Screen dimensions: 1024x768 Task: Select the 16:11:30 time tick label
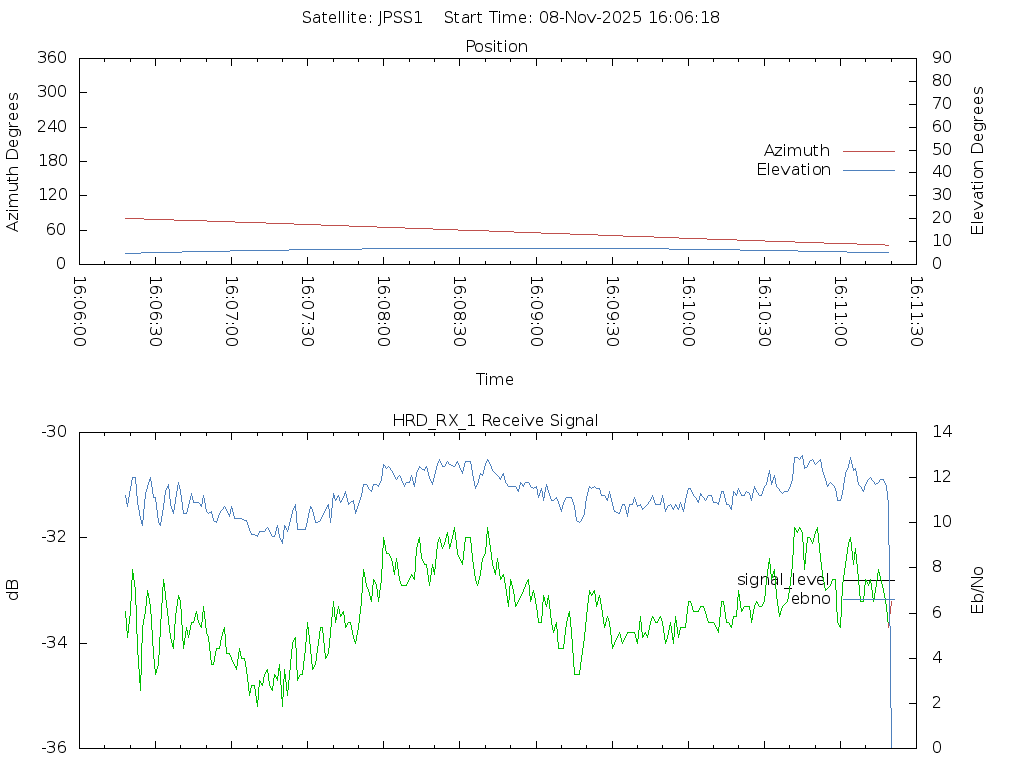tap(916, 312)
